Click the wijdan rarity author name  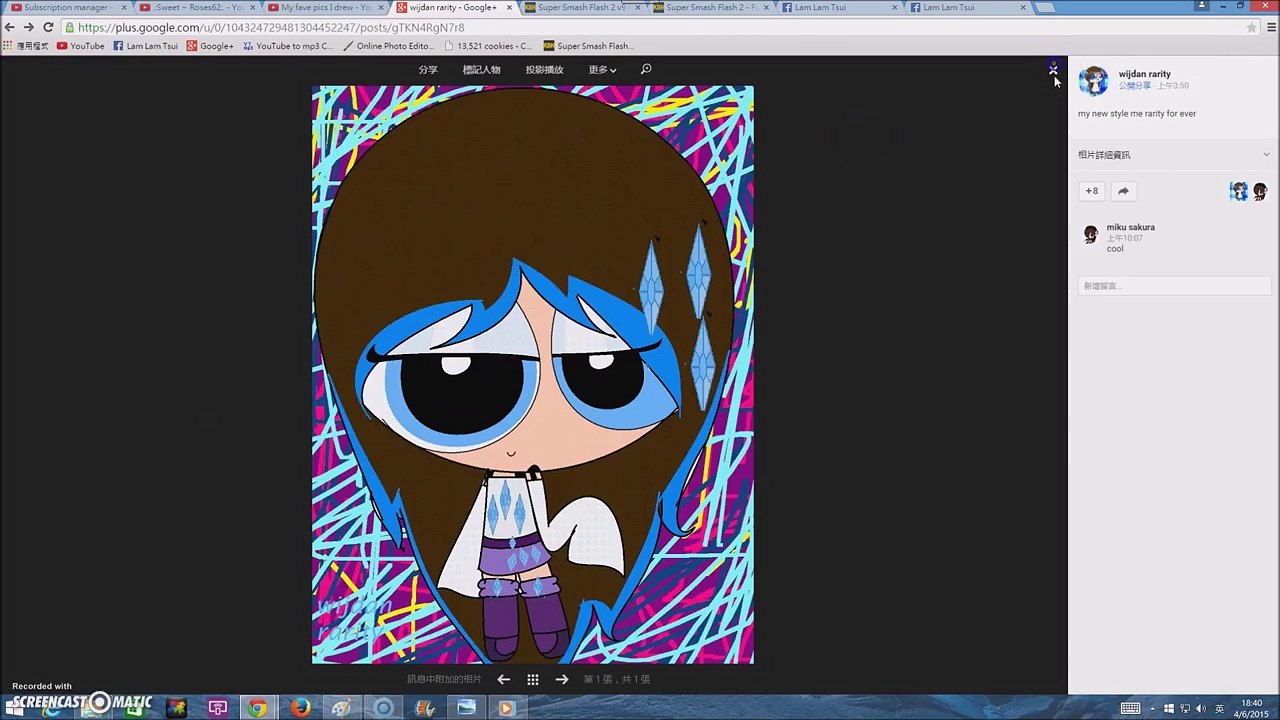1144,74
